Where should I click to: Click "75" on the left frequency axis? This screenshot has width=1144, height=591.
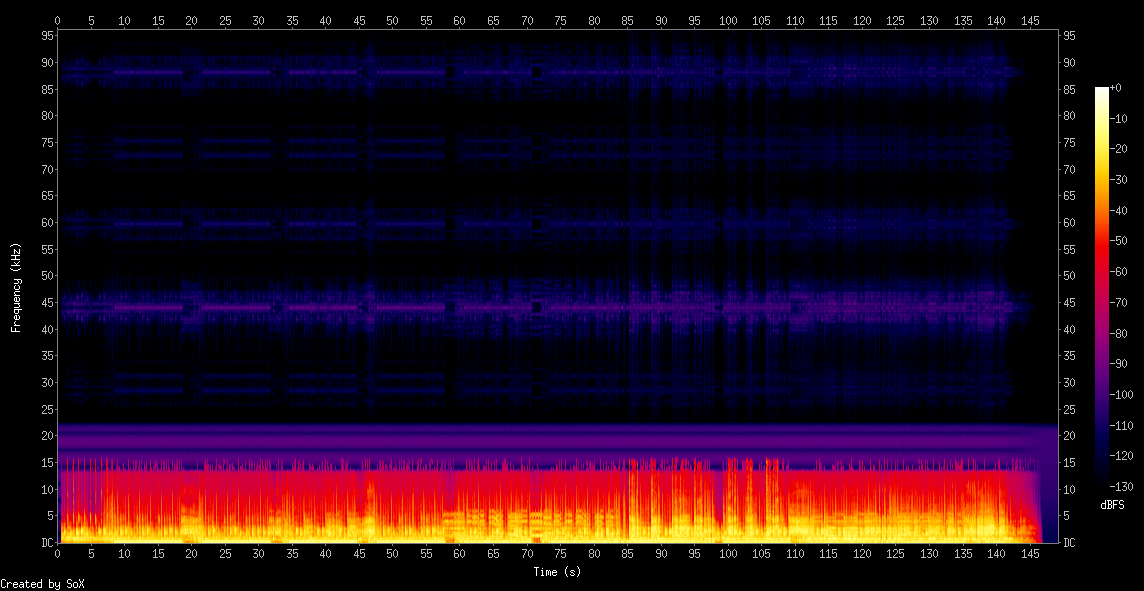coord(47,143)
